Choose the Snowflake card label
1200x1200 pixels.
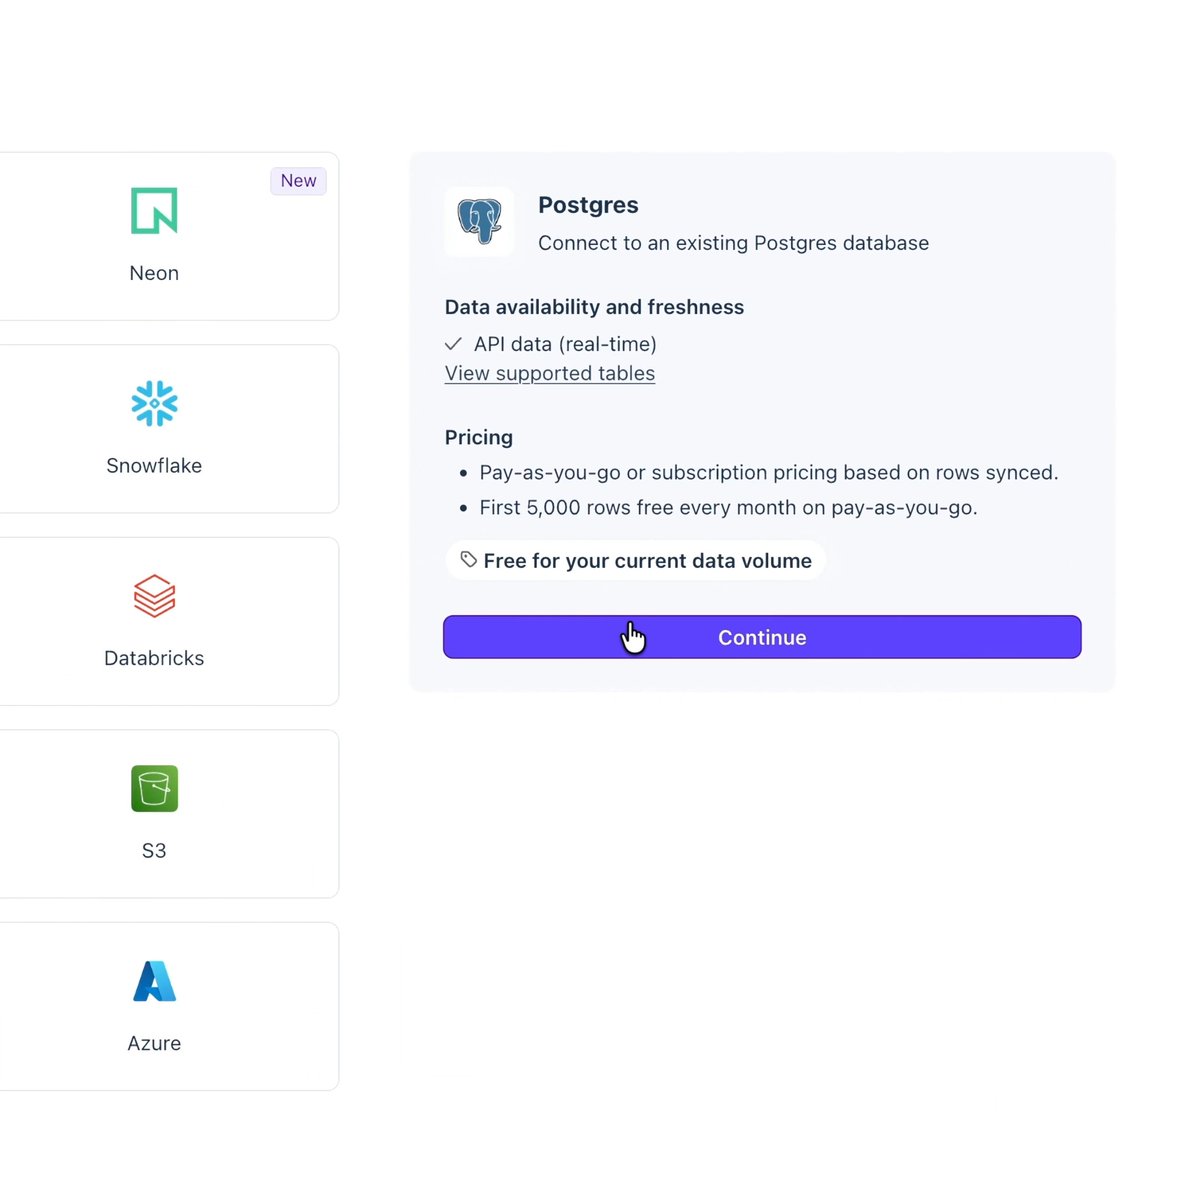click(154, 466)
